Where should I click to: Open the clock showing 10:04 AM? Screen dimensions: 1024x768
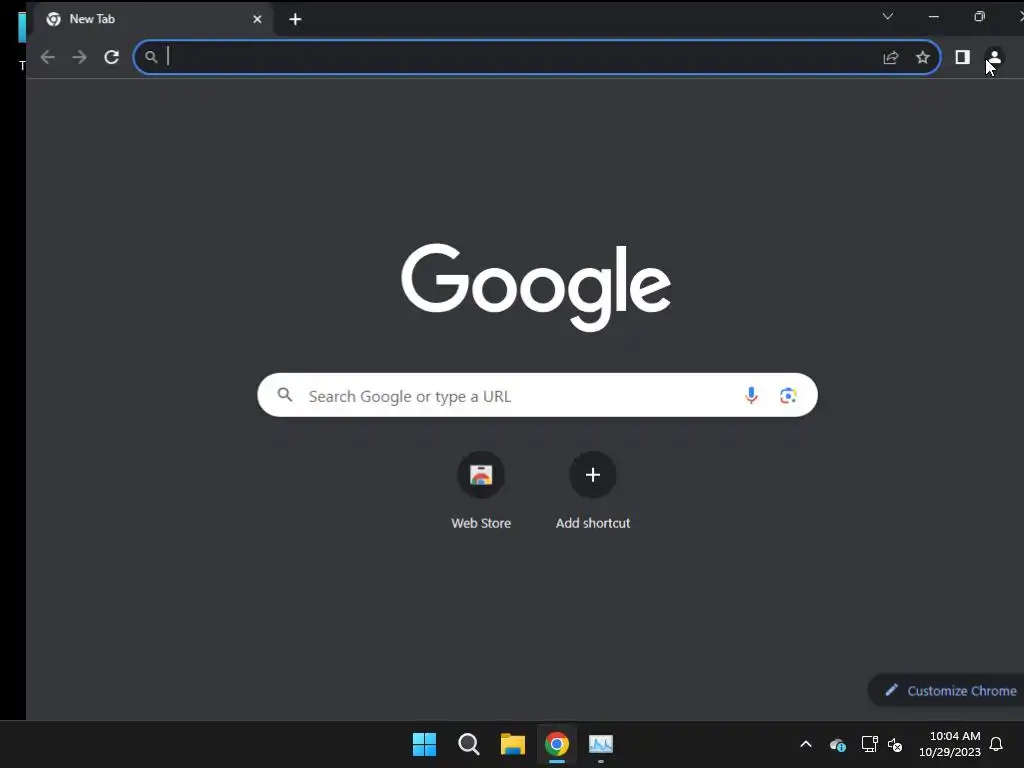(950, 744)
